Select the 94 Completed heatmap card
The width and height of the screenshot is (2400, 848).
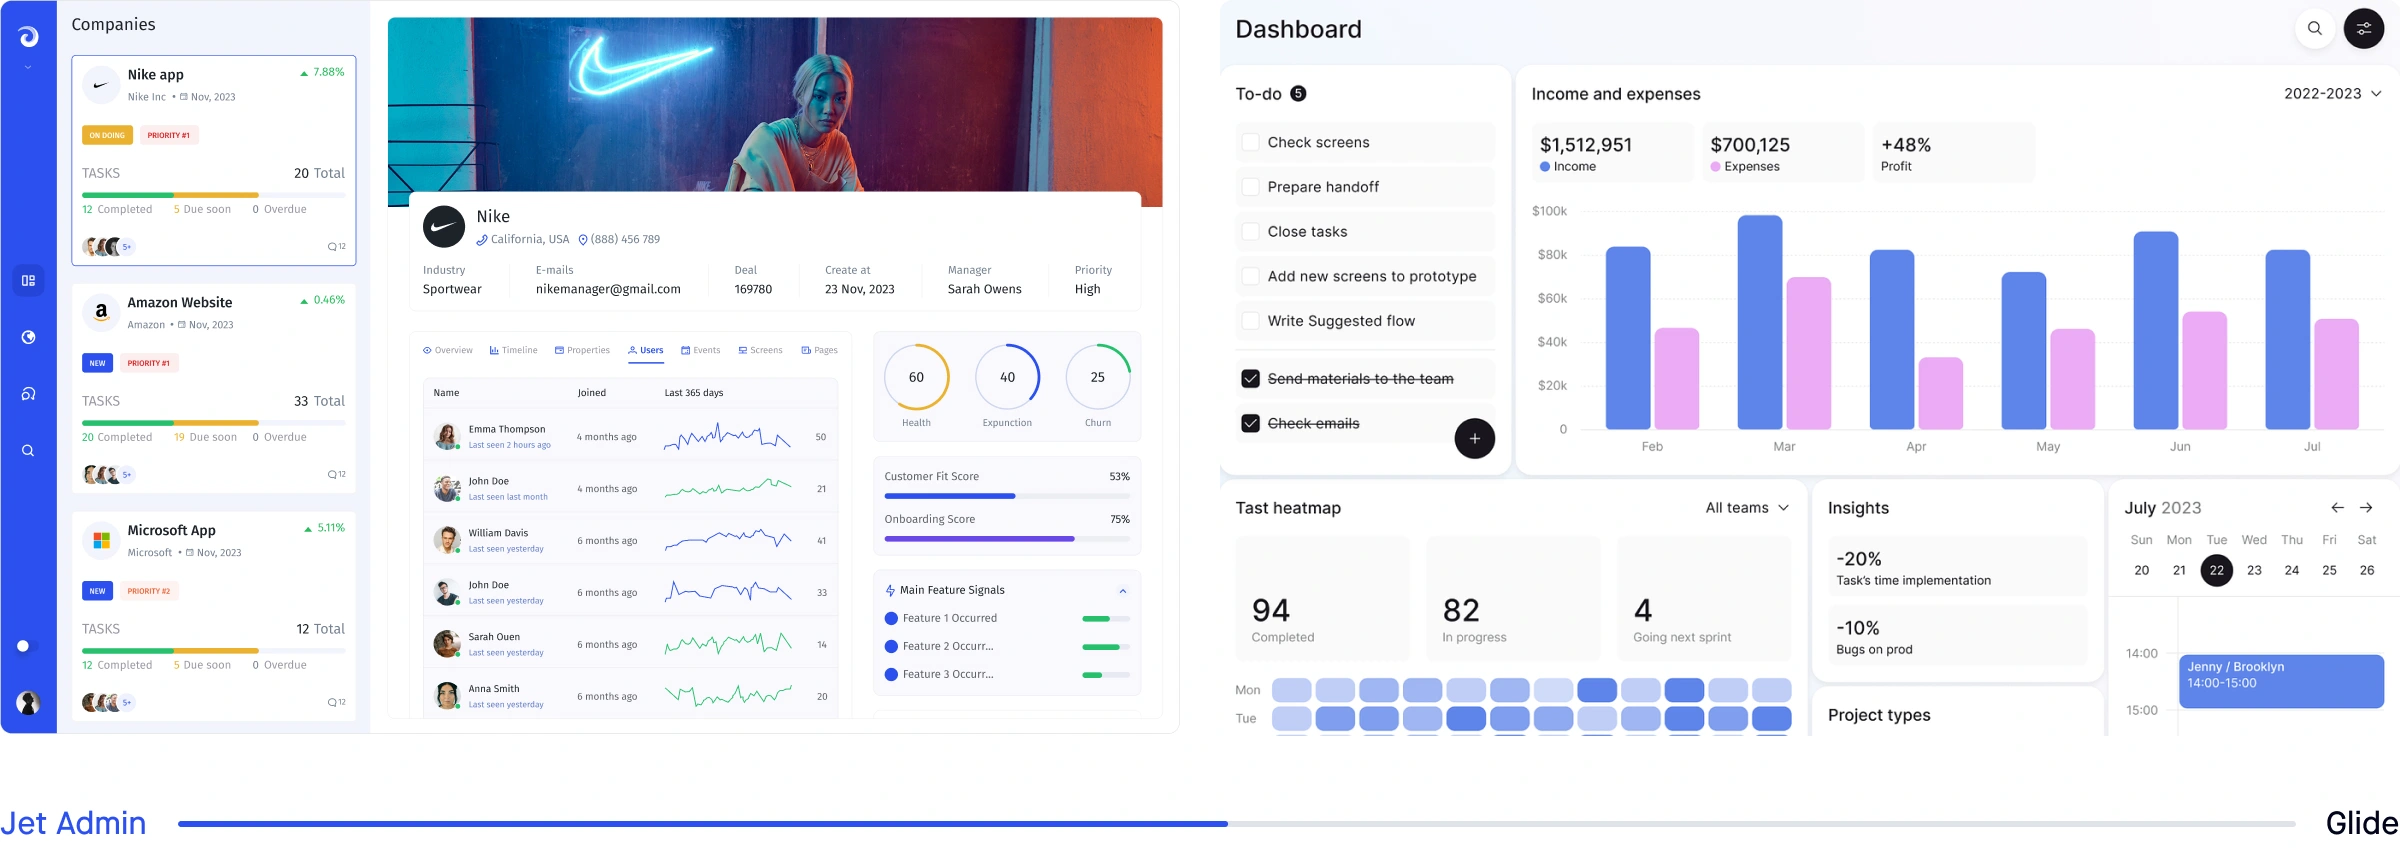[1322, 598]
